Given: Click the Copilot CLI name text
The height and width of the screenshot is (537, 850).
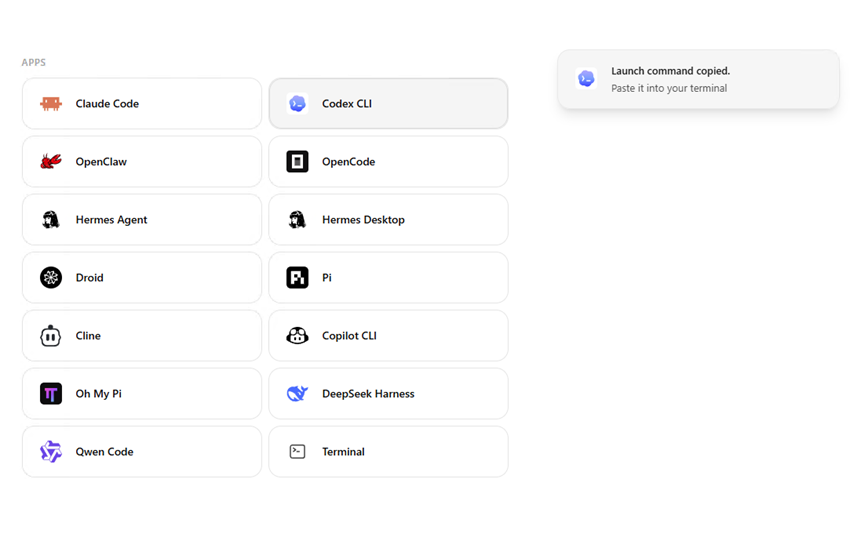Looking at the screenshot, I should coord(349,335).
